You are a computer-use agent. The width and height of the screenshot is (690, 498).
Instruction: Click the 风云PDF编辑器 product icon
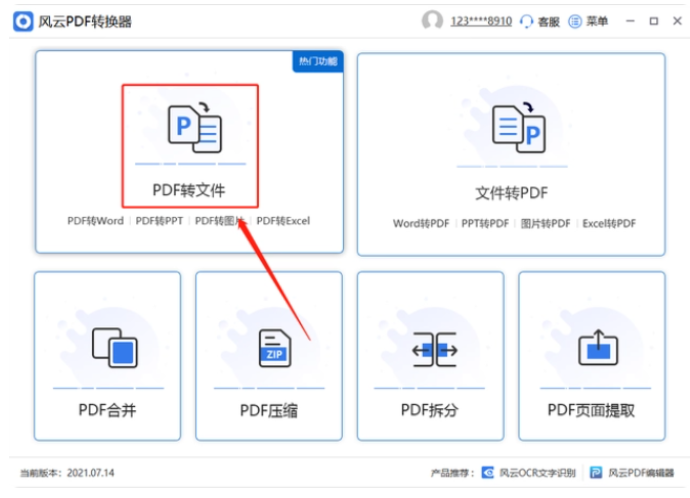click(x=596, y=472)
